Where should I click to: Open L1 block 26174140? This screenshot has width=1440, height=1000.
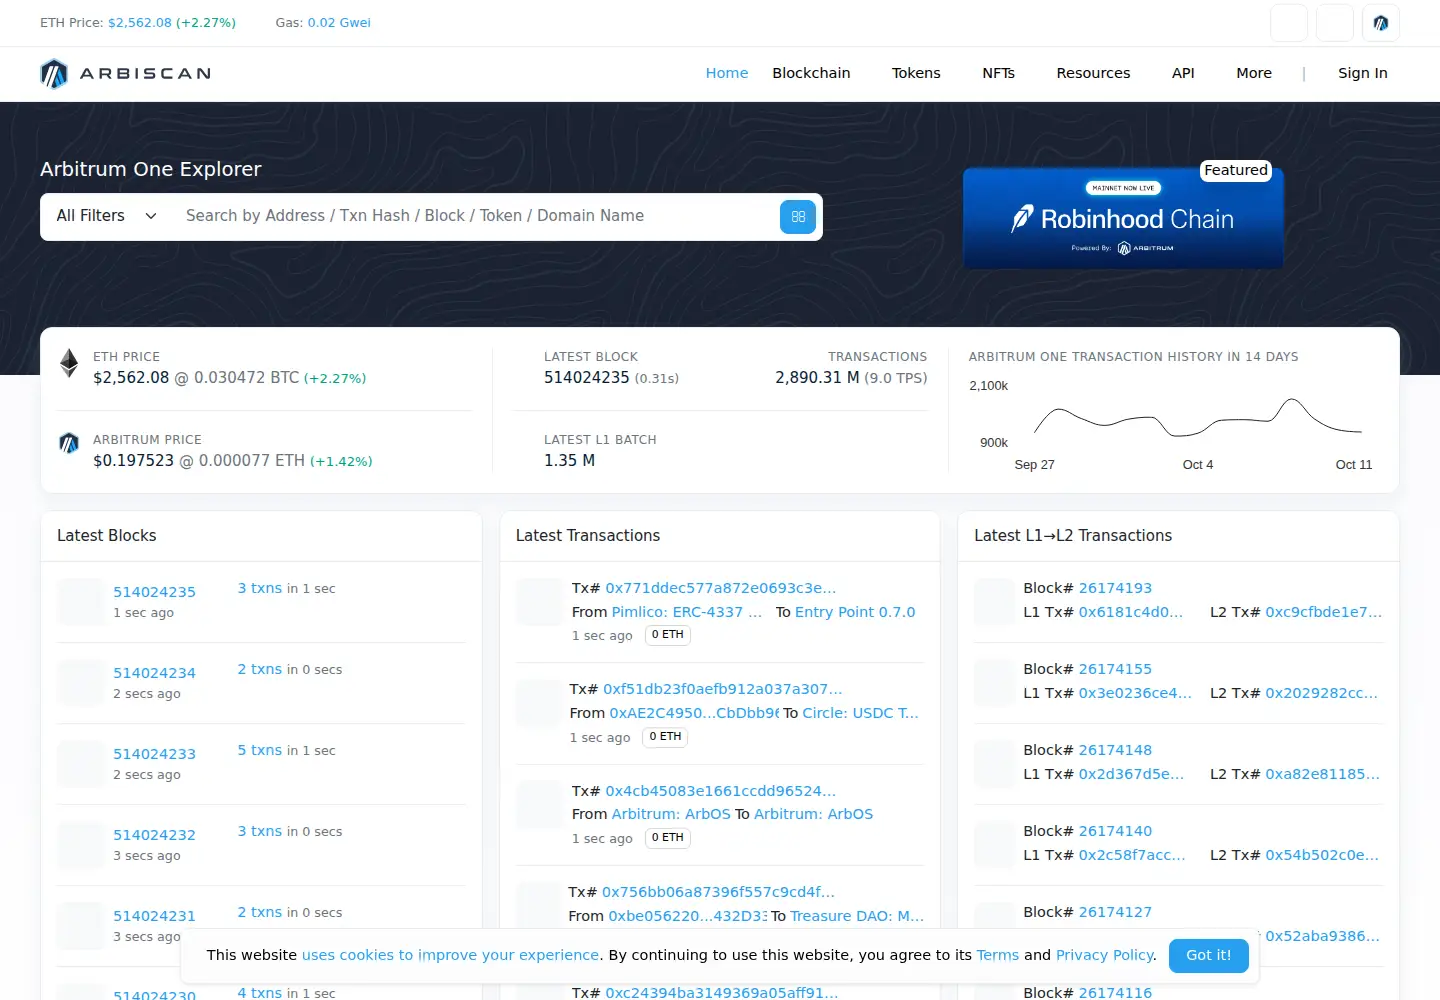[x=1115, y=831]
